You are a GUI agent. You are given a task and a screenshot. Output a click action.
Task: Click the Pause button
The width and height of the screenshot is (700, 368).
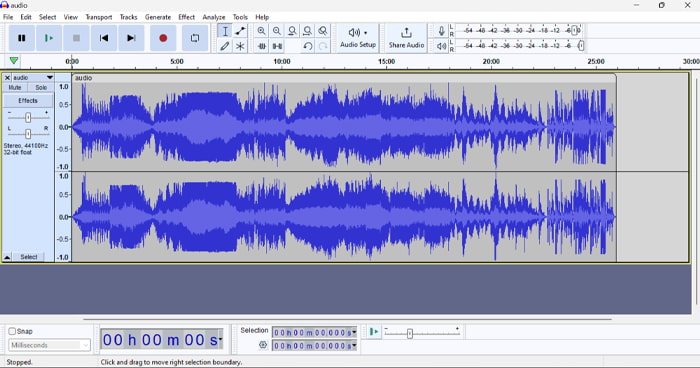tap(21, 38)
